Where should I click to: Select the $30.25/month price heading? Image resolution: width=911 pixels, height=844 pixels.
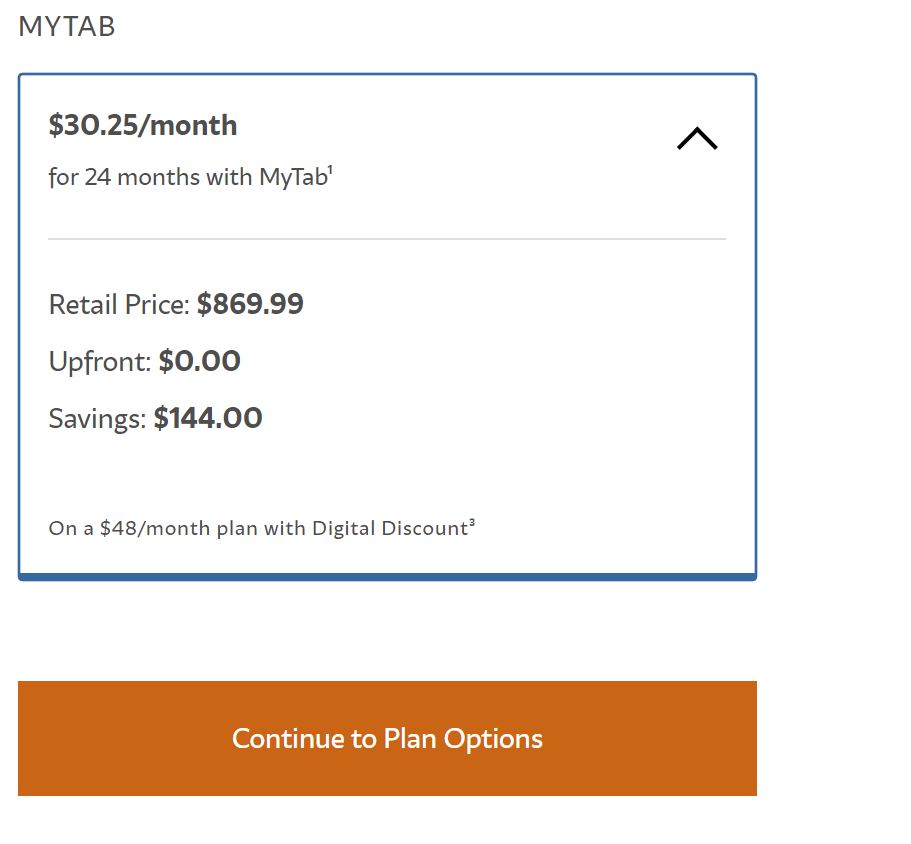[x=143, y=125]
